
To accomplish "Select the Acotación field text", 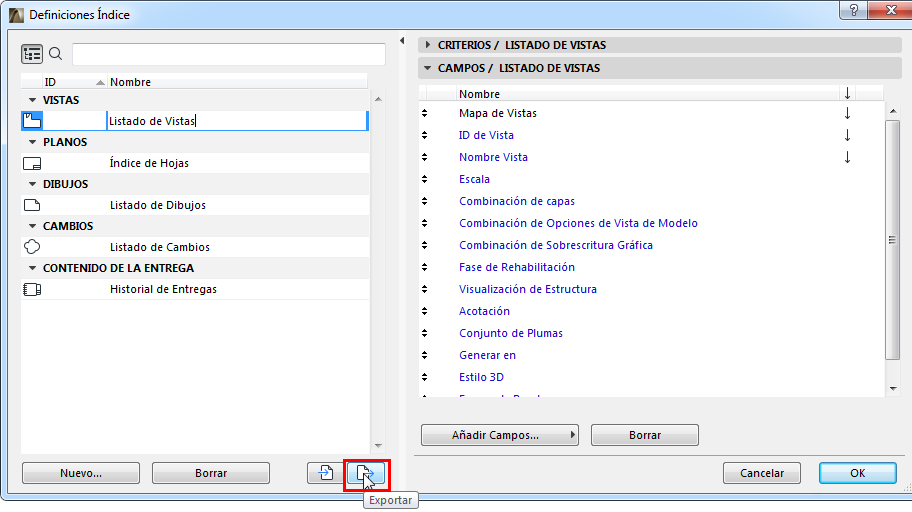I will point(484,311).
